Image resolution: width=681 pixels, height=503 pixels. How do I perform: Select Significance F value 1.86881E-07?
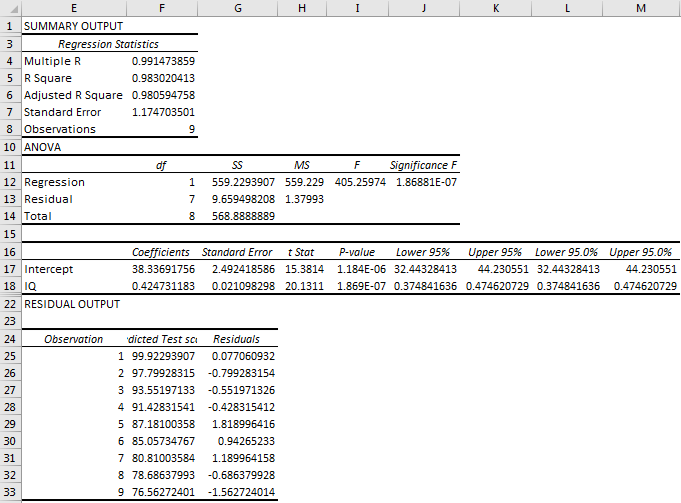pyautogui.click(x=426, y=182)
